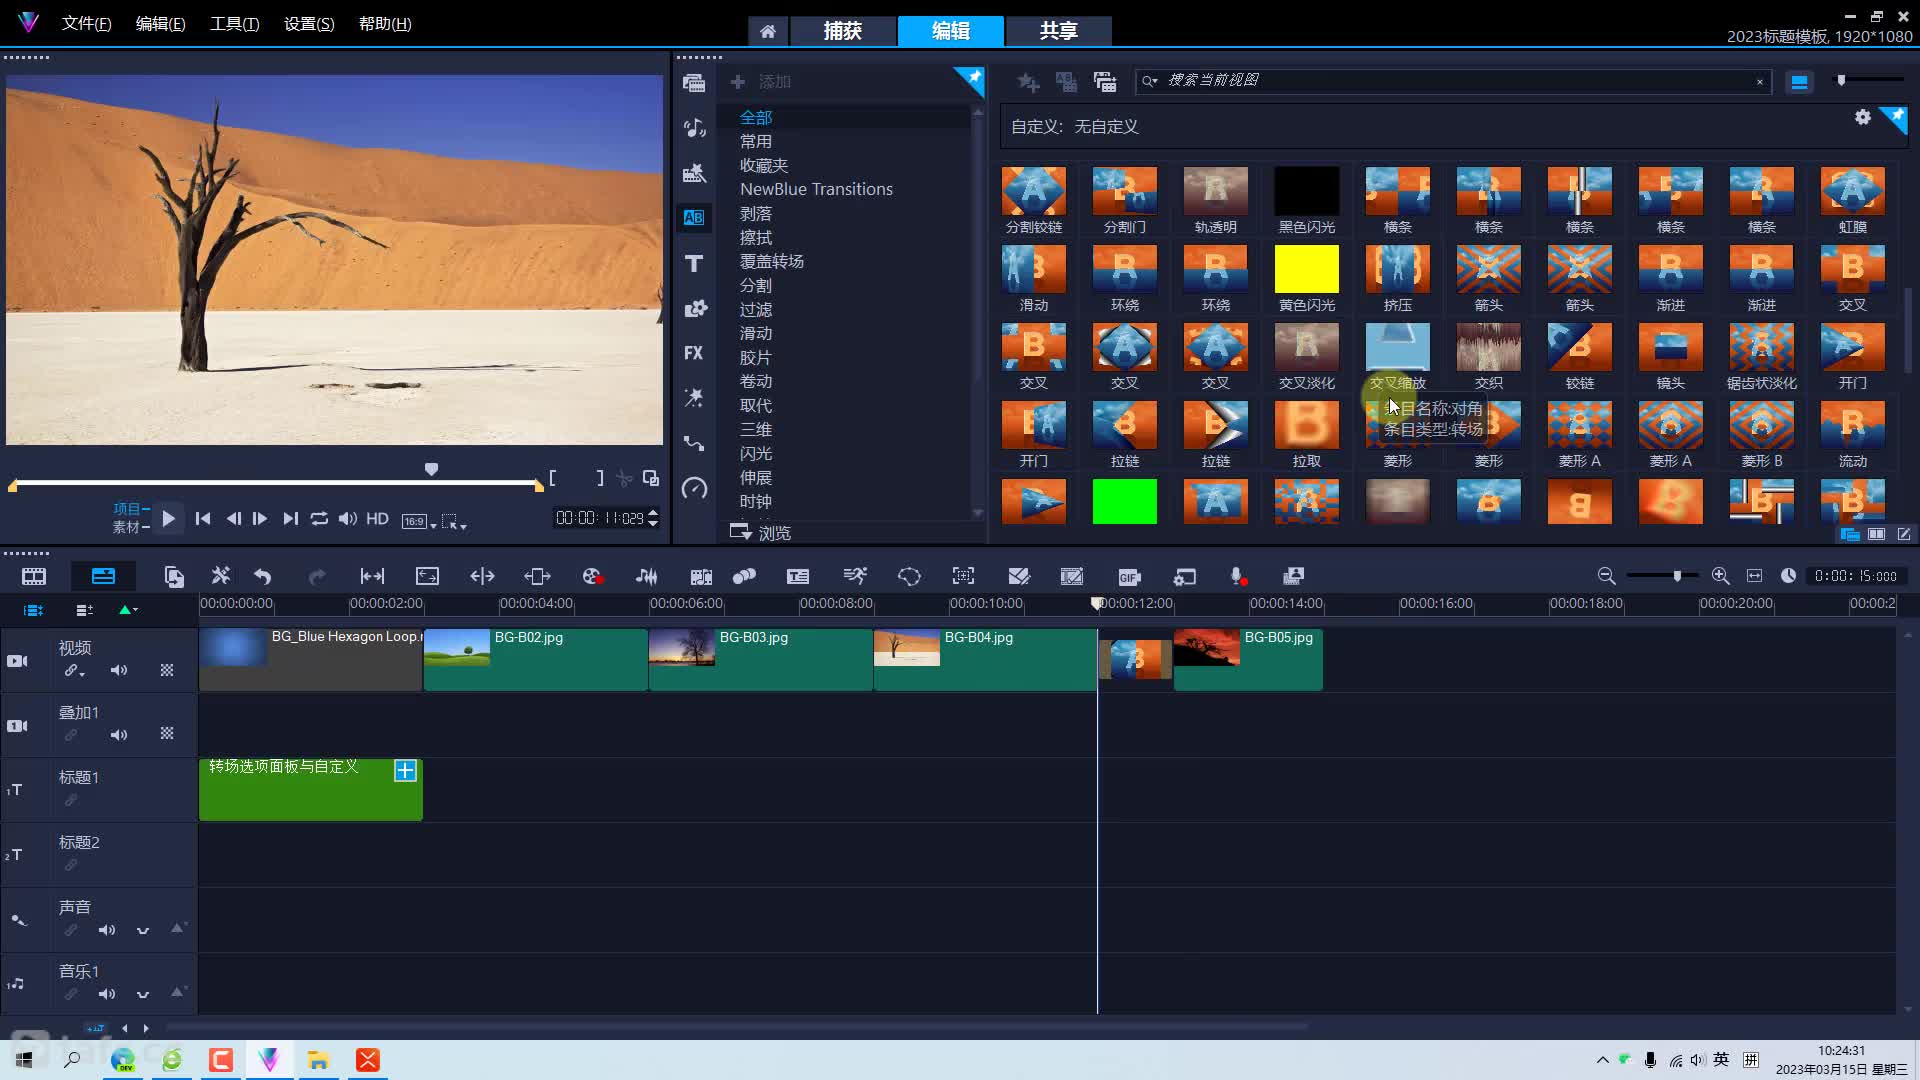The height and width of the screenshot is (1080, 1920).
Task: Select the 转场选项面板与自定义 title clip
Action: point(311,789)
